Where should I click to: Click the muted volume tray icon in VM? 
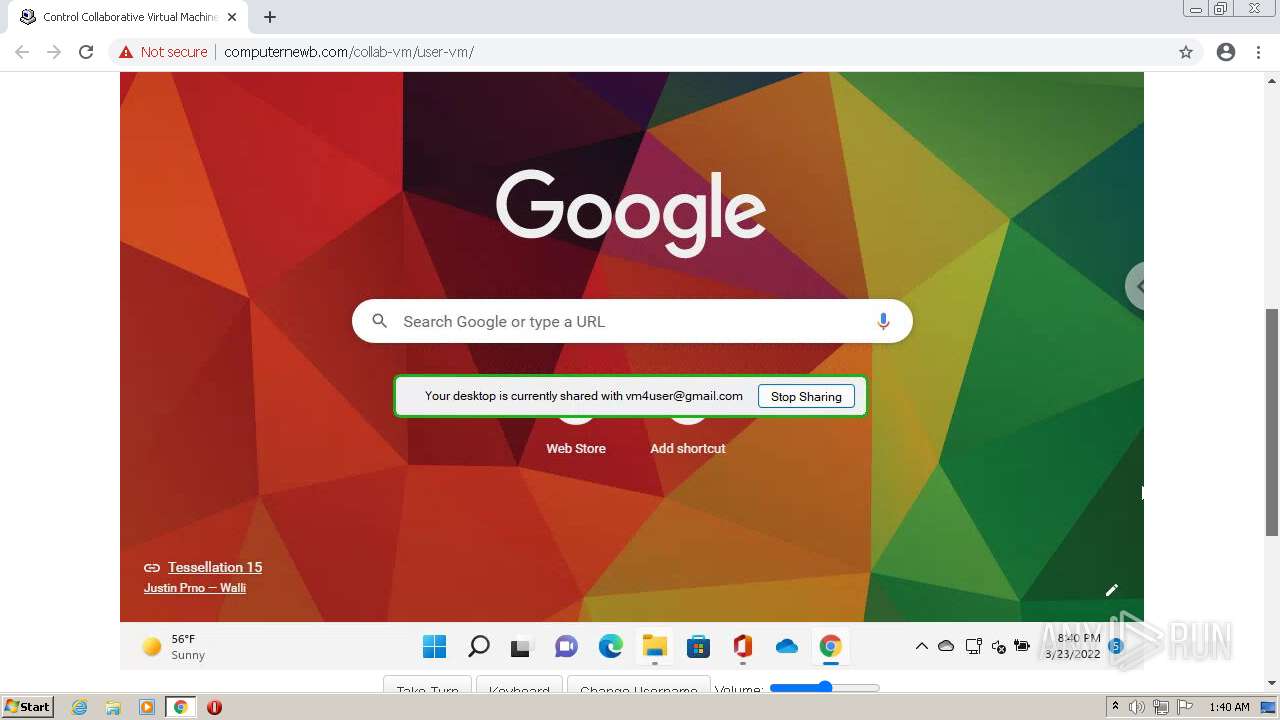pos(998,647)
